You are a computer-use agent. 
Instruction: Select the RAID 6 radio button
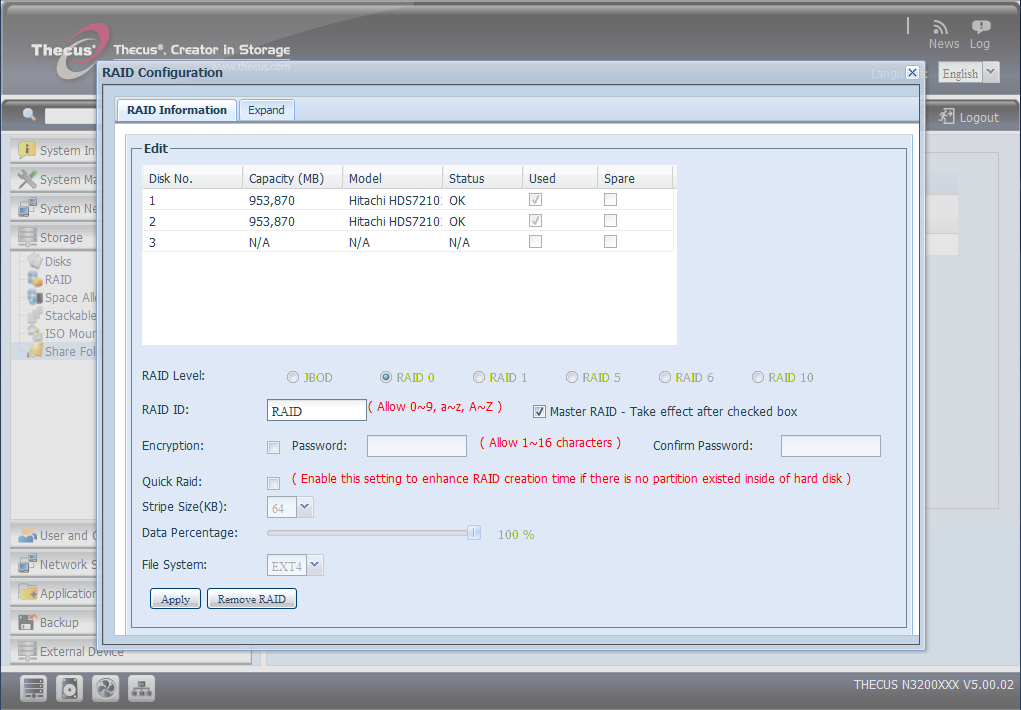665,377
